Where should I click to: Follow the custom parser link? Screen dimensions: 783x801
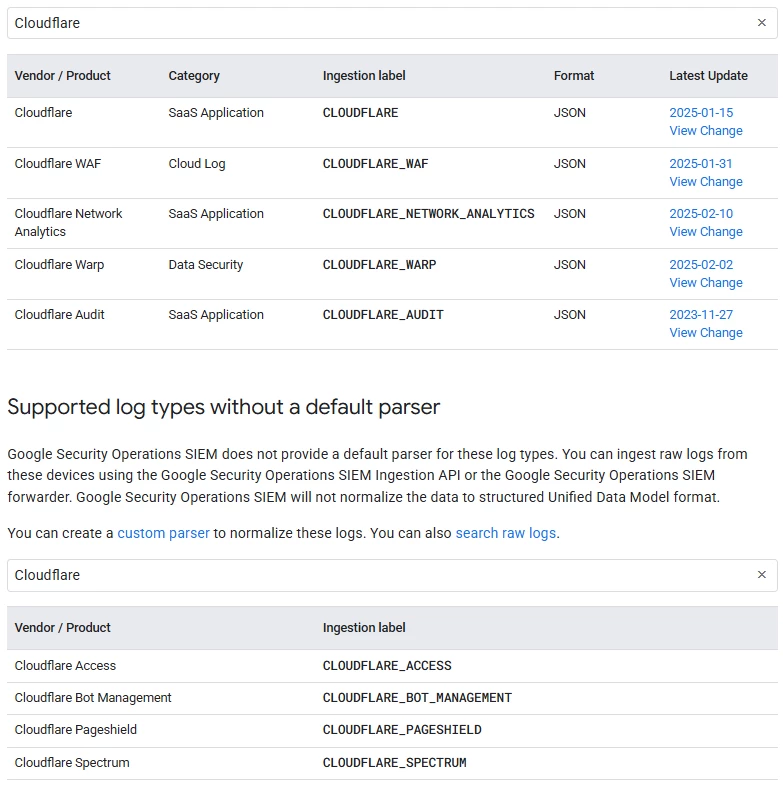[x=163, y=533]
